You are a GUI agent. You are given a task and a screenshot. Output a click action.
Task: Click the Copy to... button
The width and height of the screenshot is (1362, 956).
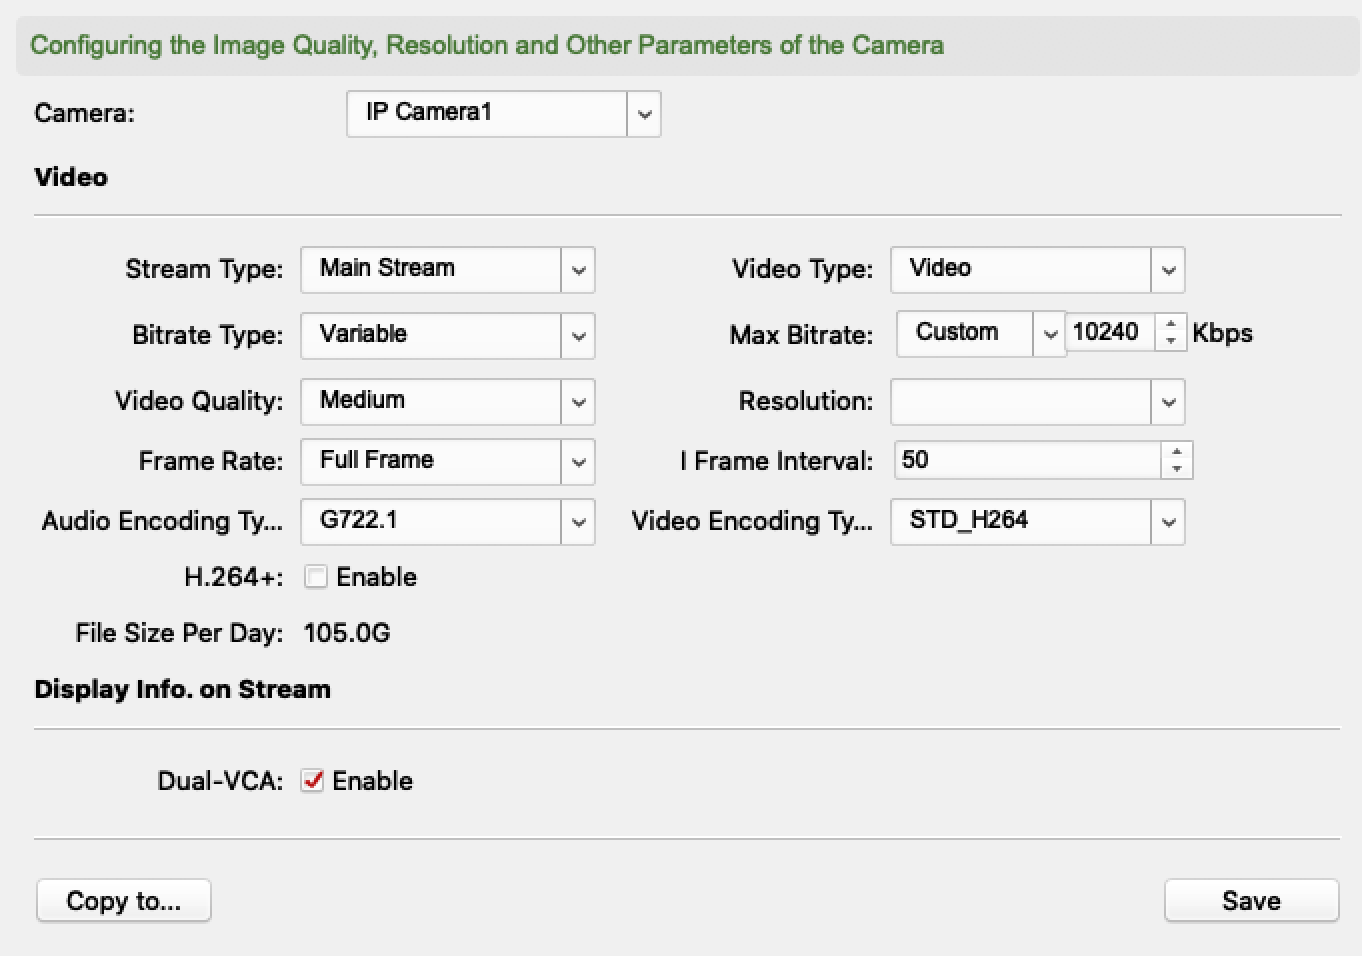pos(124,900)
